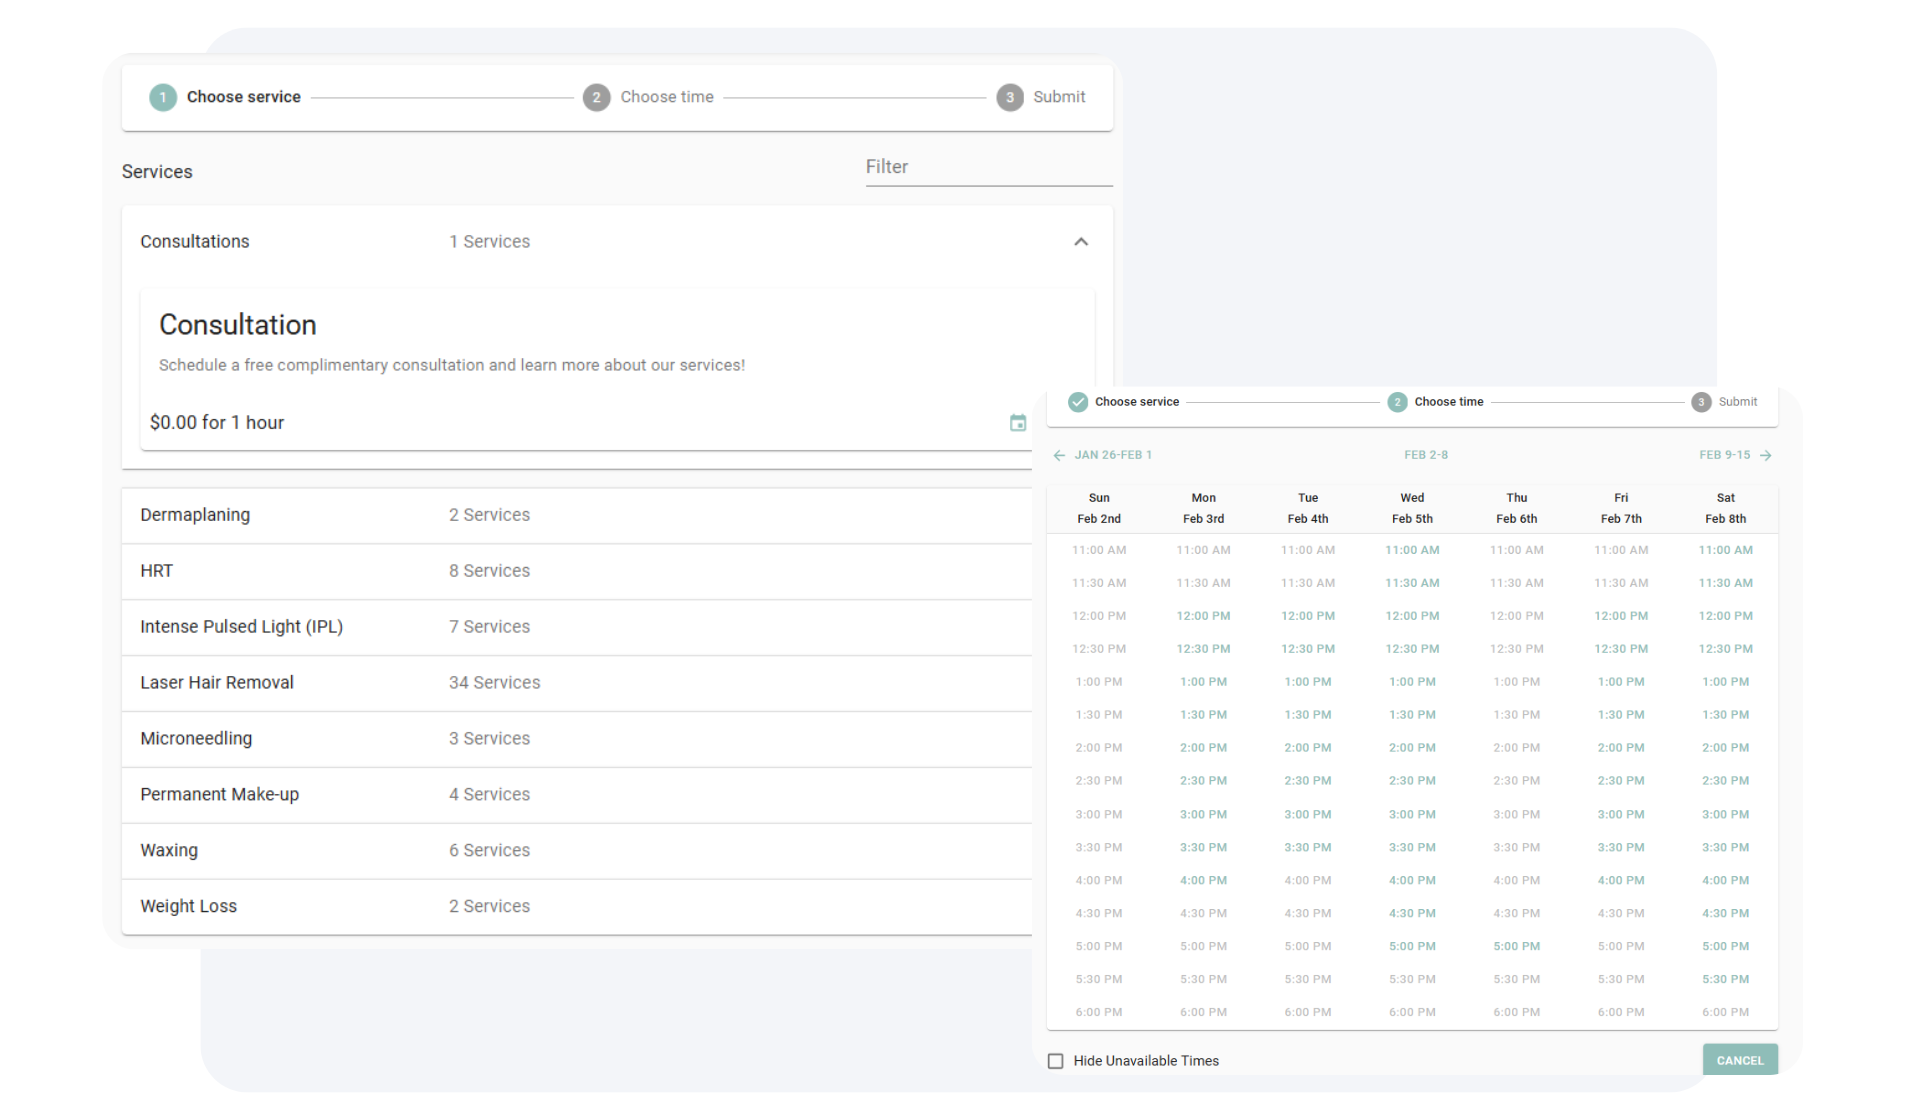Click '34 Services' count text

(x=494, y=683)
